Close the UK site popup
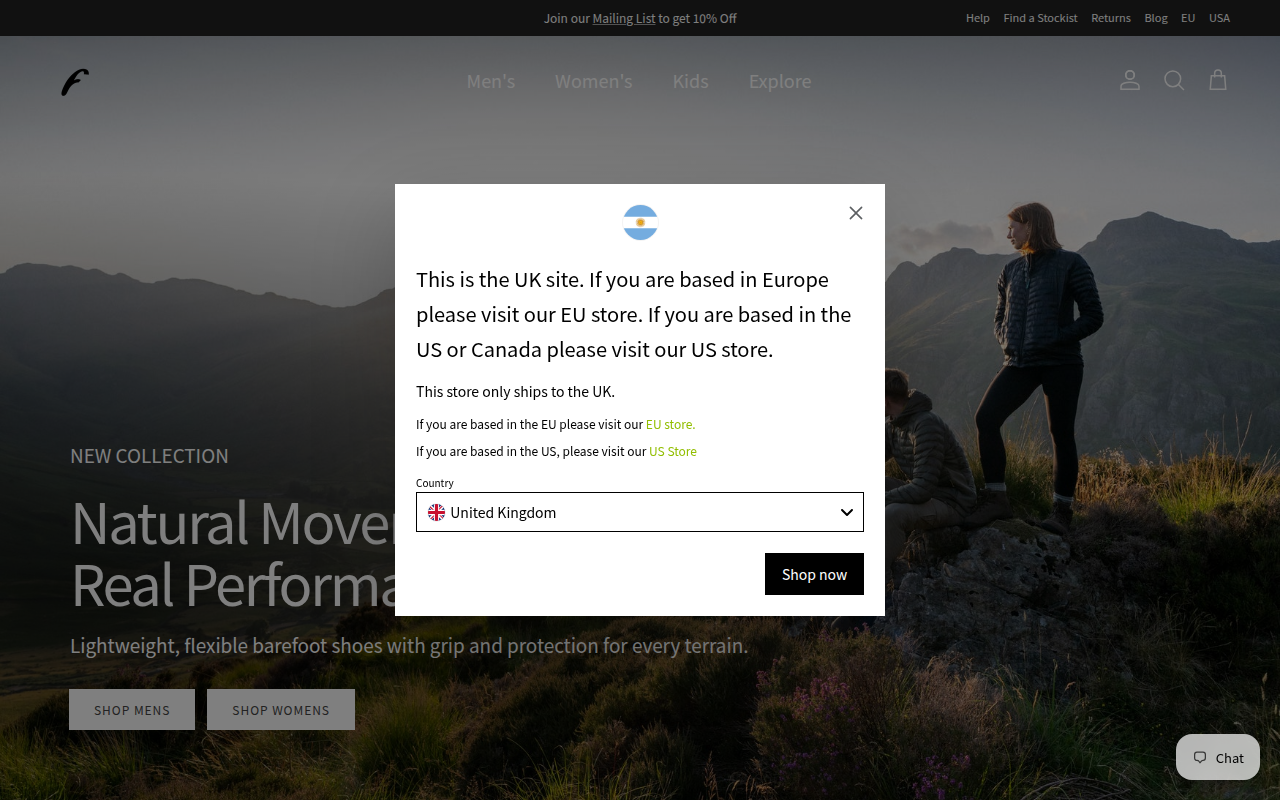The height and width of the screenshot is (800, 1280). point(856,213)
